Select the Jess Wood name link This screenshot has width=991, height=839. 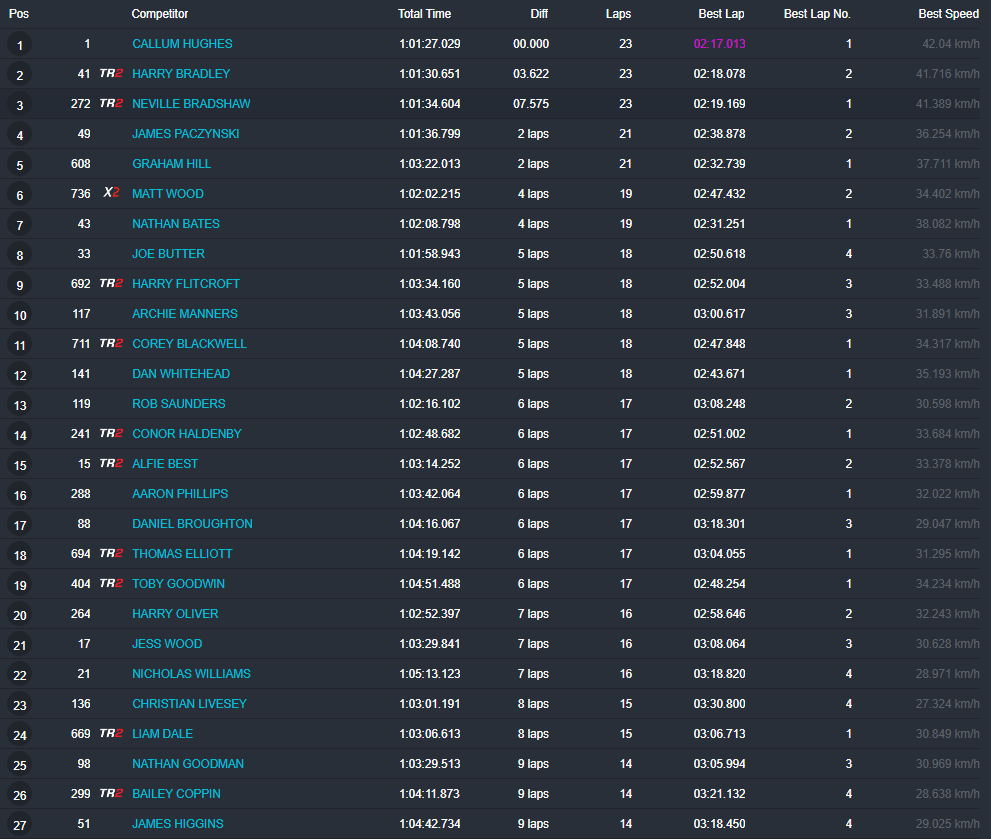(167, 644)
